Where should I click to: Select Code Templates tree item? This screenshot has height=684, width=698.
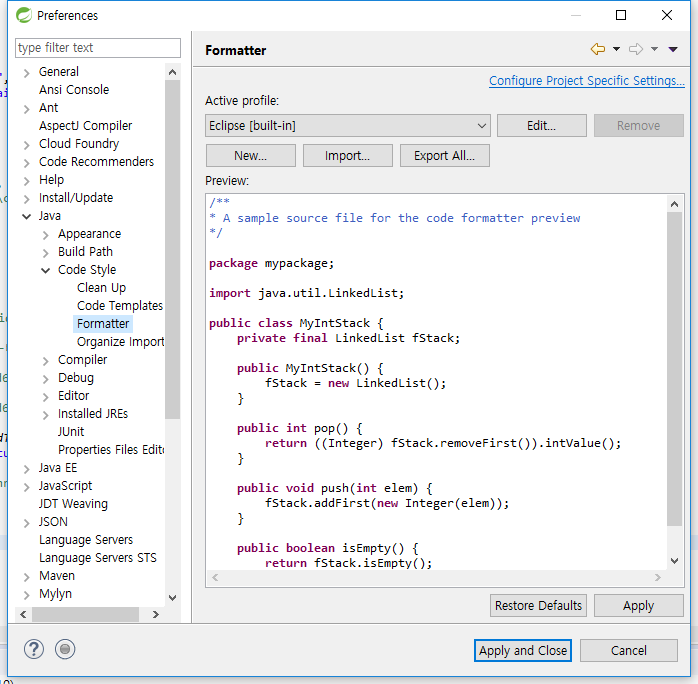pyautogui.click(x=120, y=306)
